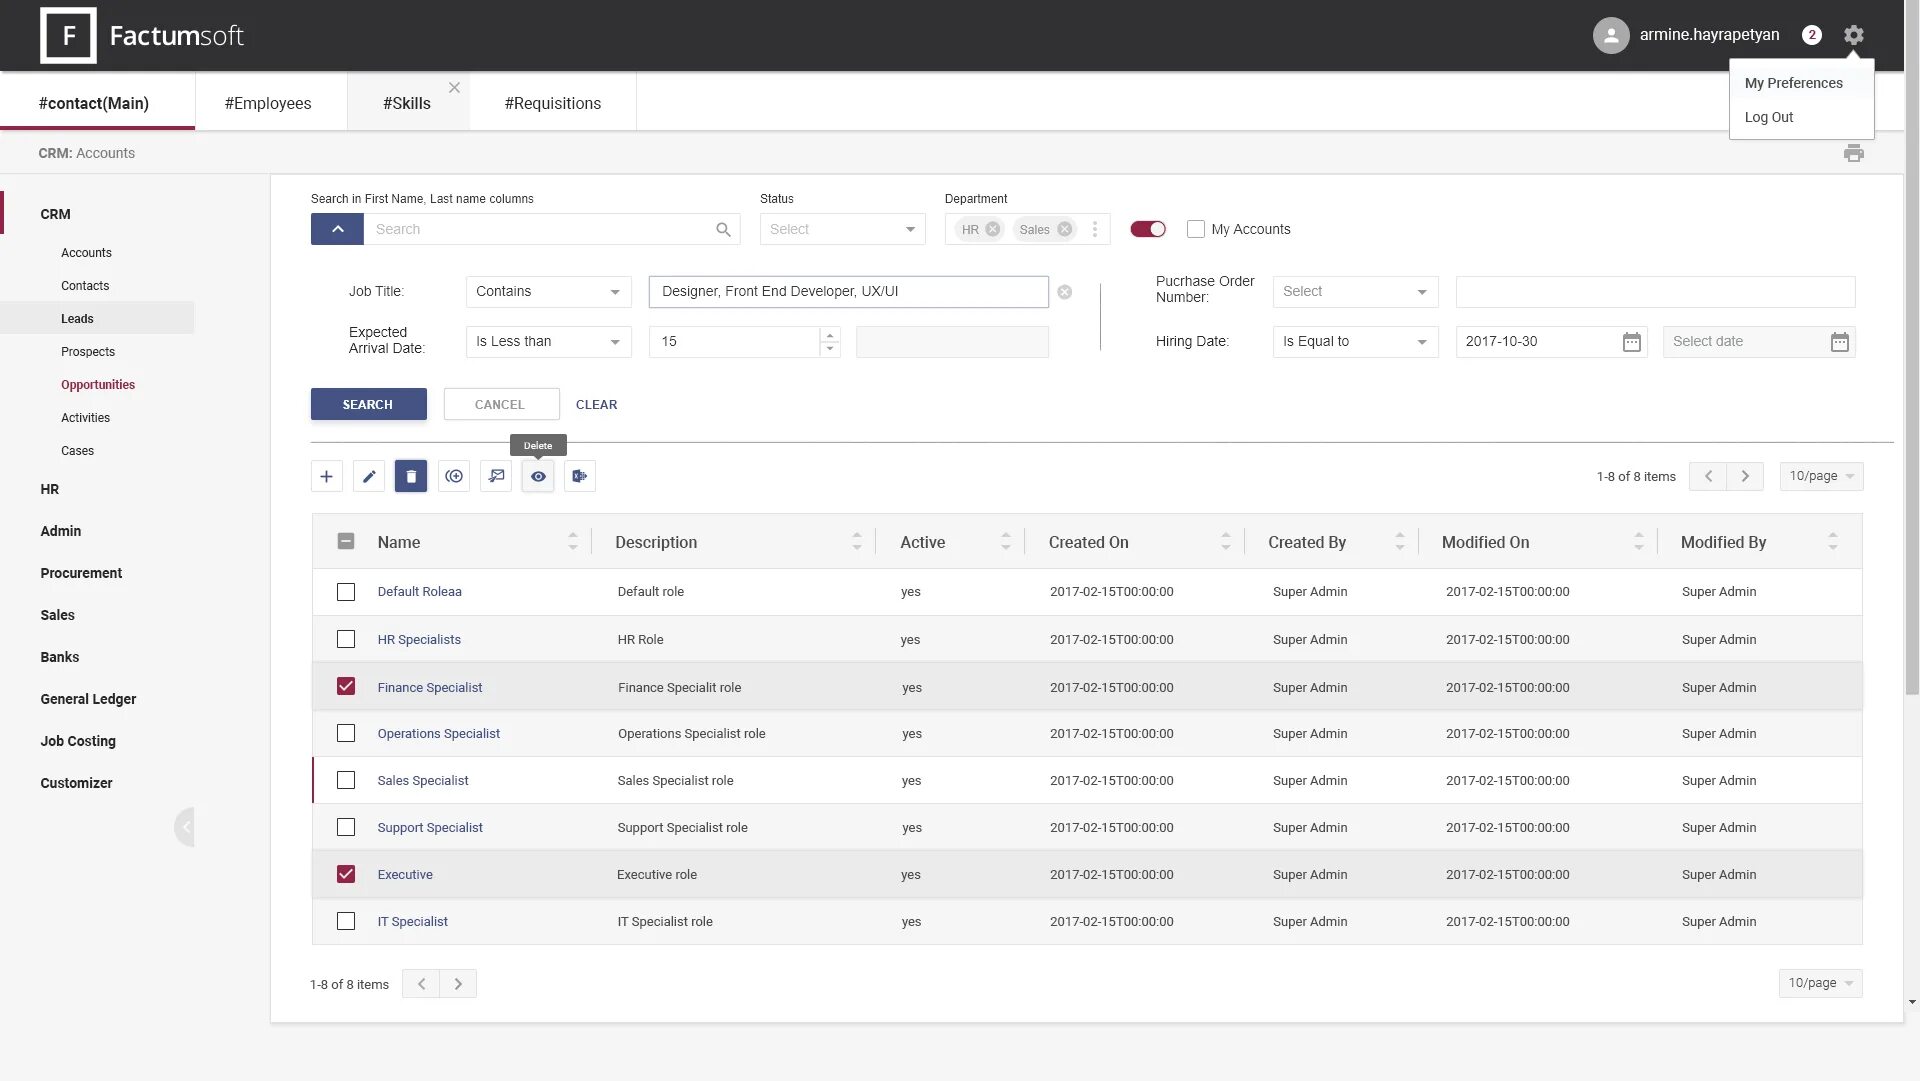Open the Status select dropdown
The width and height of the screenshot is (1920, 1081).
coord(842,229)
